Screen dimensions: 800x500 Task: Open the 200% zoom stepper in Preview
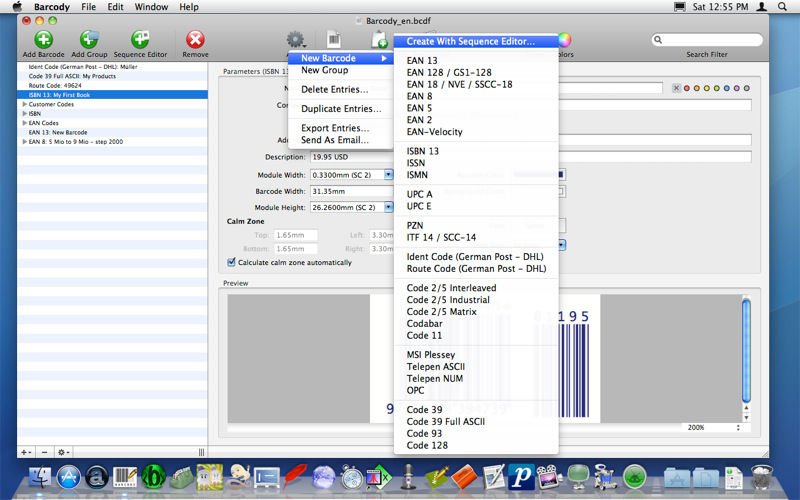tap(738, 428)
